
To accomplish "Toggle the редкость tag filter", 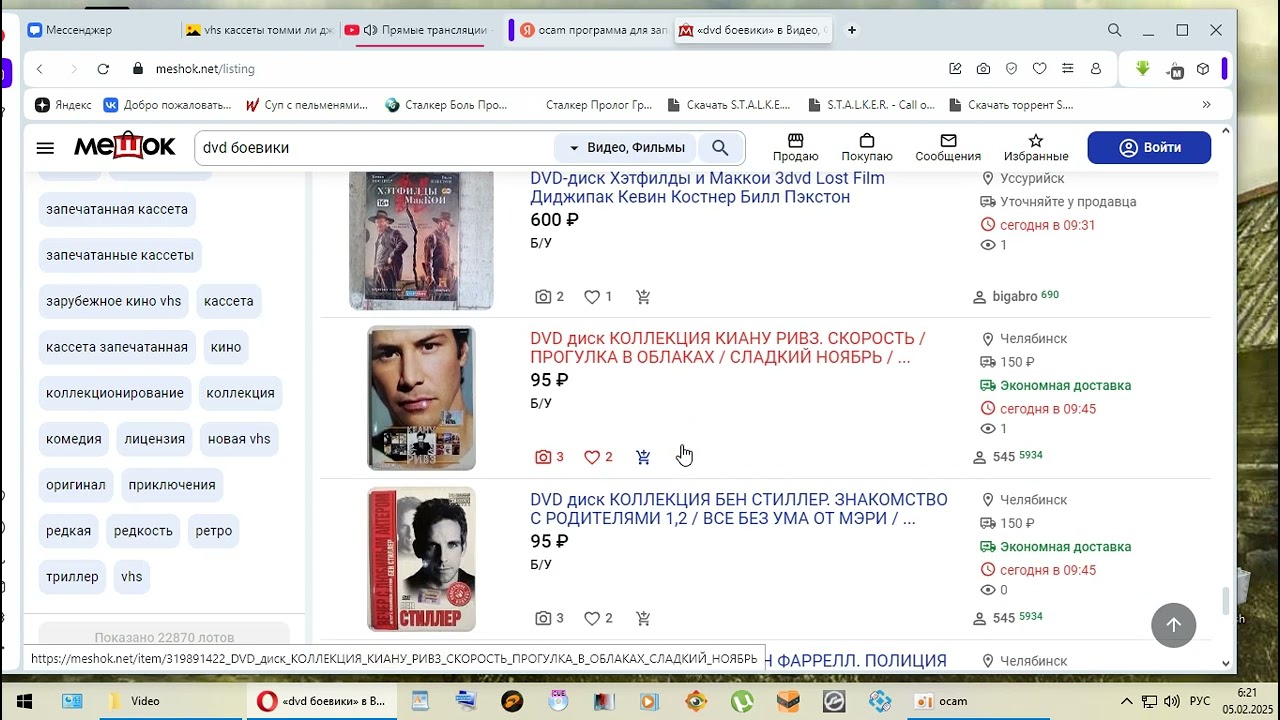I will 143,531.
